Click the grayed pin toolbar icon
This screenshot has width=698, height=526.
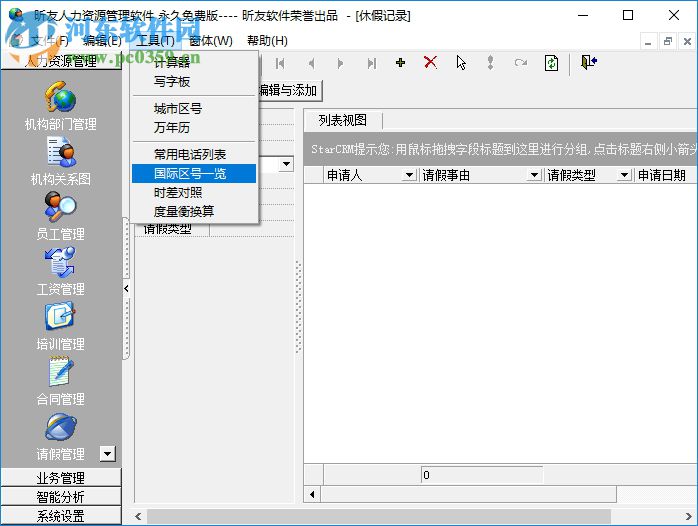[490, 63]
